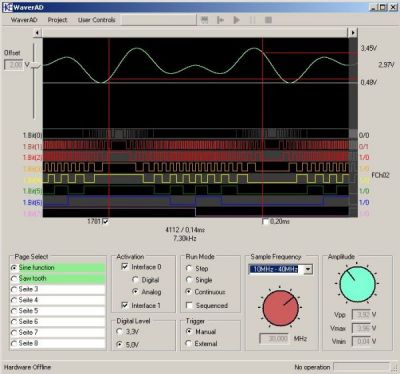Click the step-forward toolbar icon
Viewport: 400px width, 374px height.
point(220,20)
